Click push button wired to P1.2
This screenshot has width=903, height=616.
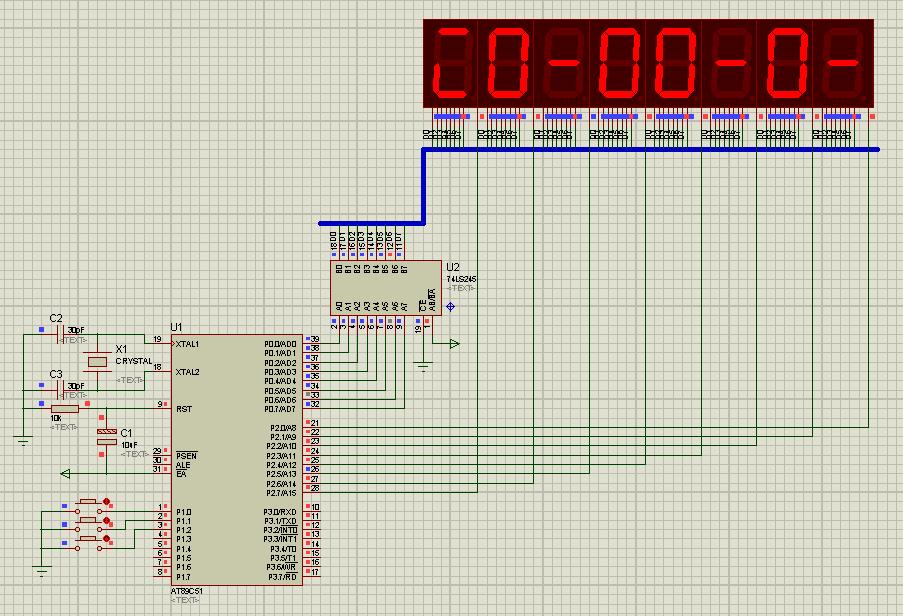point(89,542)
